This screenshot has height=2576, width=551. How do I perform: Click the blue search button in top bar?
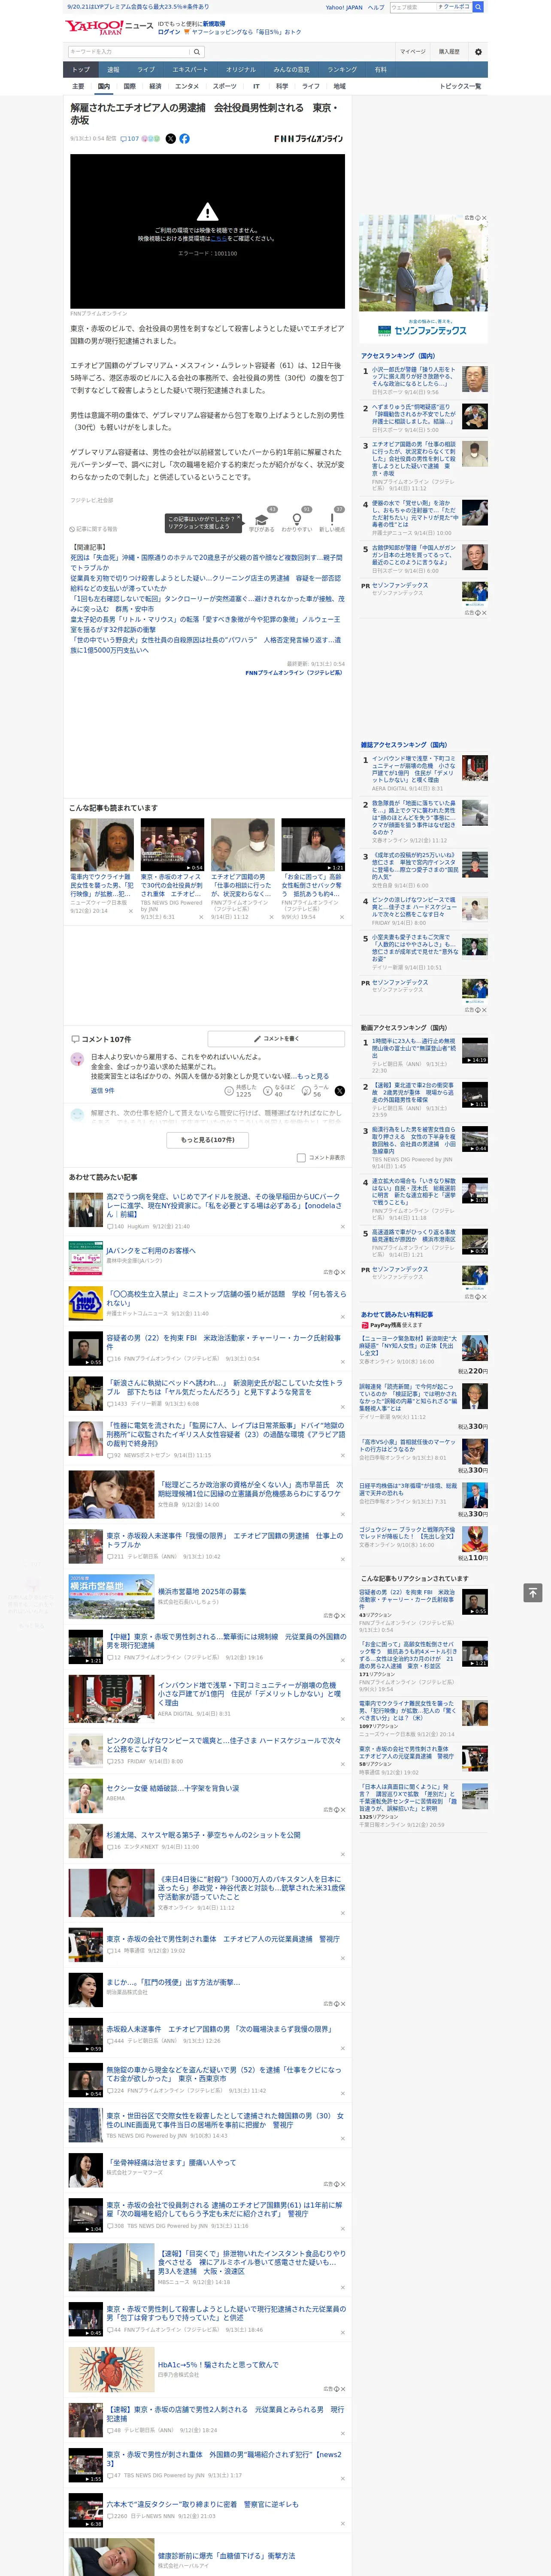[478, 7]
